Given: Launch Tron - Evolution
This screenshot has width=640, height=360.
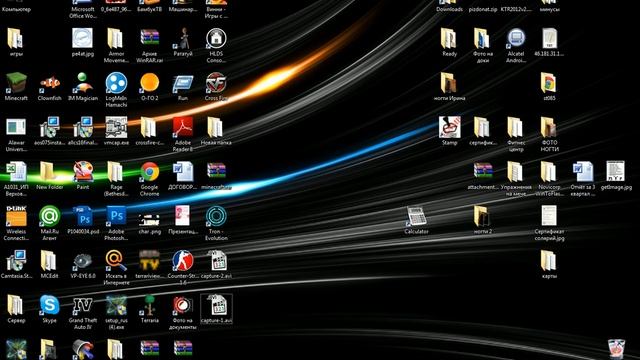Looking at the screenshot, I should 216,216.
